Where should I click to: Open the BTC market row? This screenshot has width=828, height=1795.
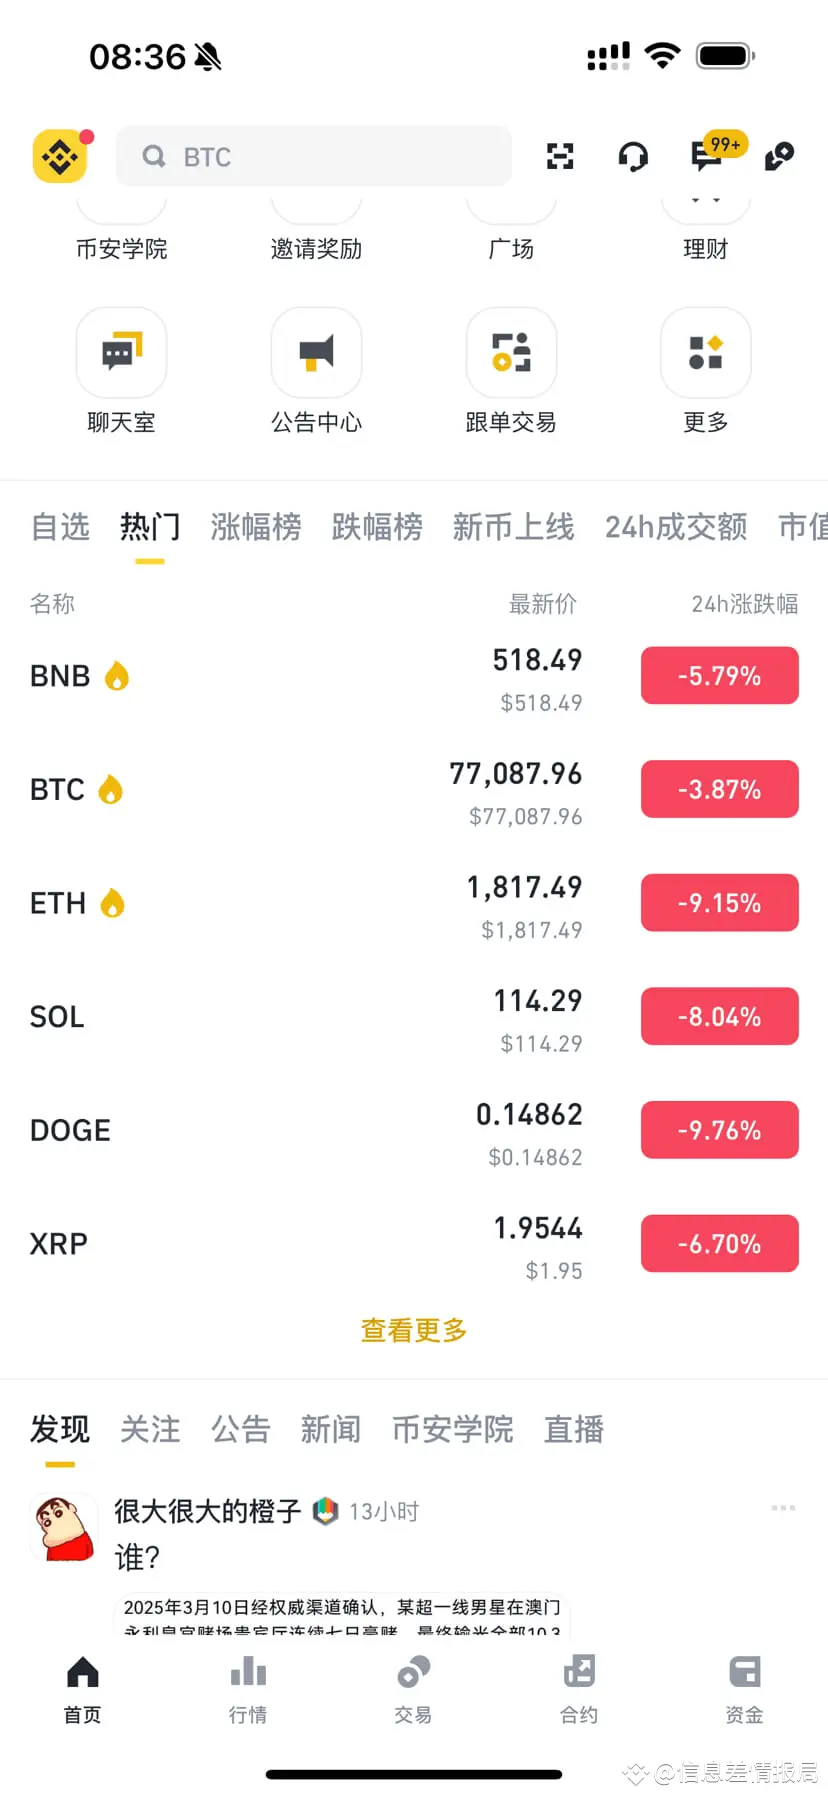click(x=414, y=790)
